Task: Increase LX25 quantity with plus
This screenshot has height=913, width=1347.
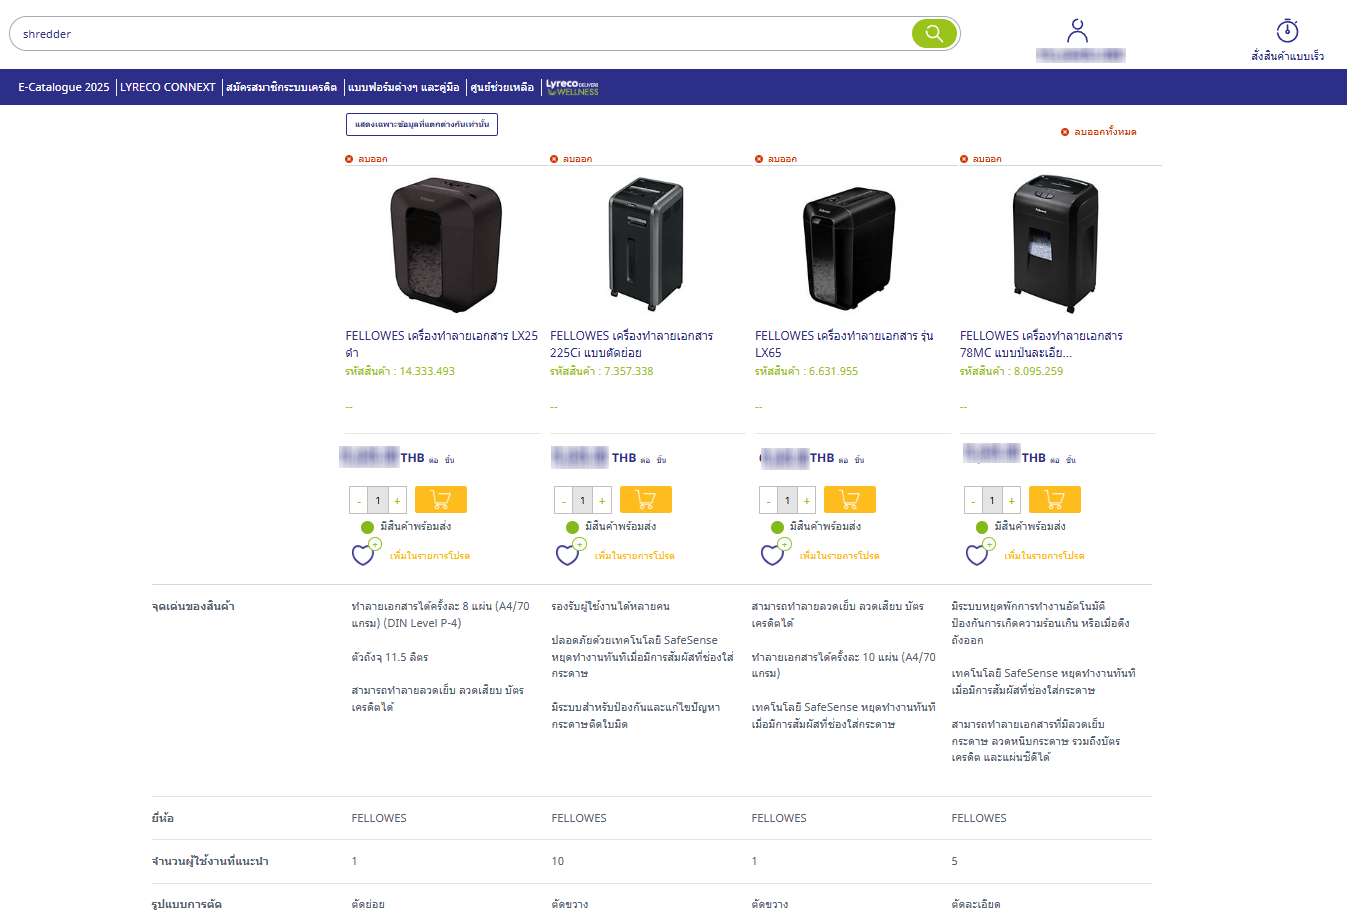Action: coord(397,500)
